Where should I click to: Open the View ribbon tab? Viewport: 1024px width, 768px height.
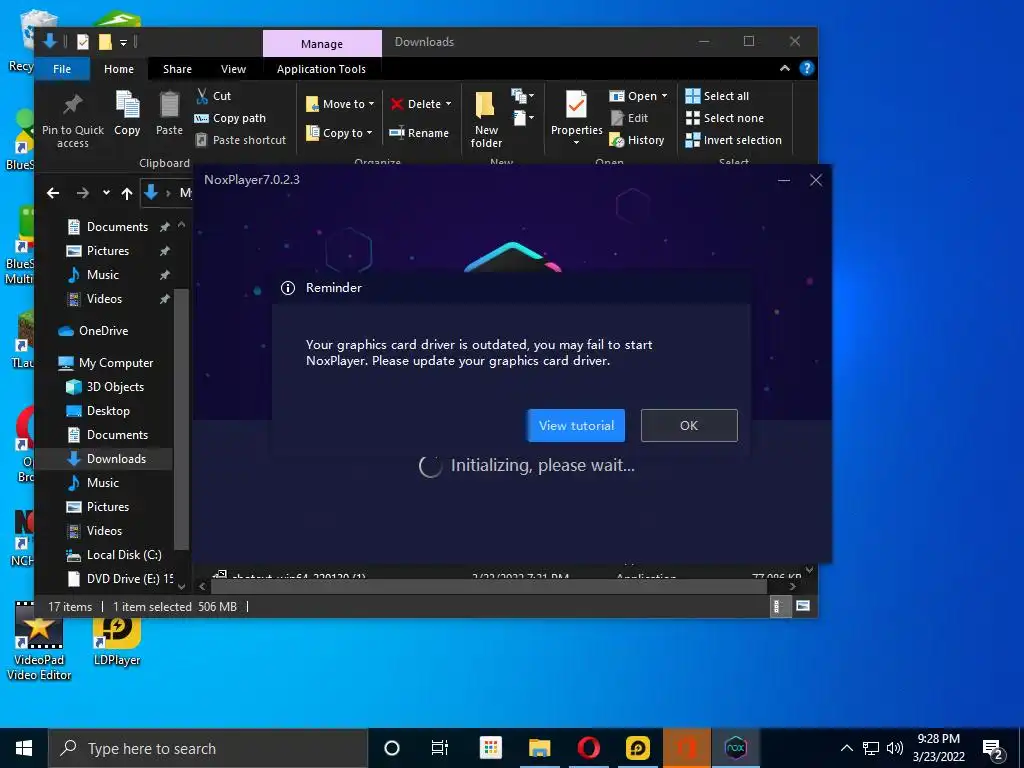coord(233,69)
